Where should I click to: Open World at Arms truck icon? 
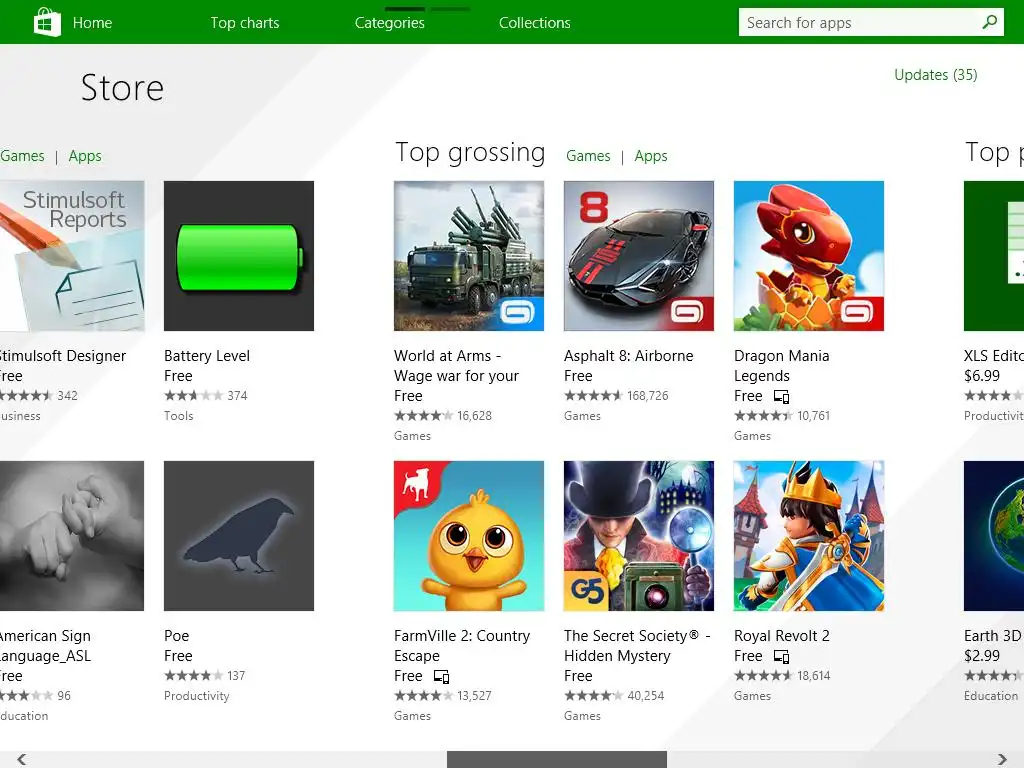click(469, 256)
